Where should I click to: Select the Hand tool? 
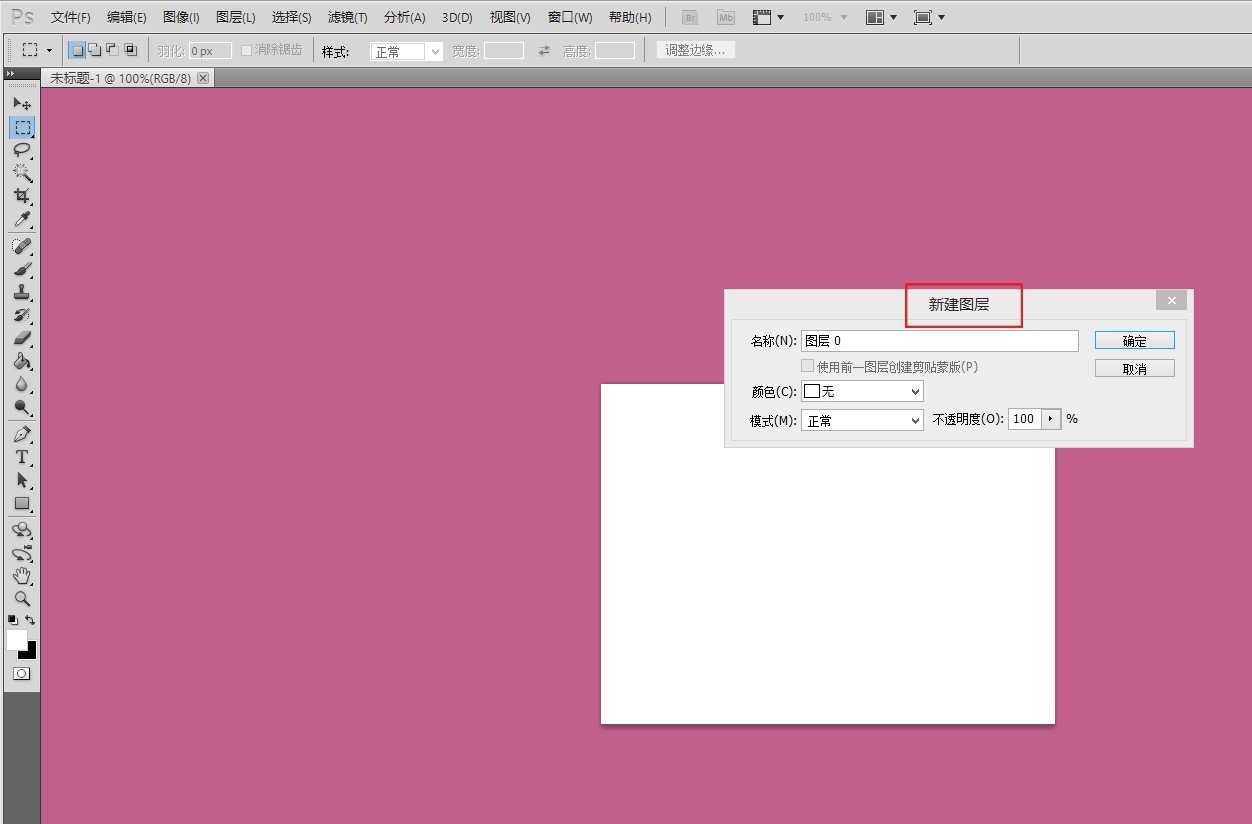coord(21,576)
